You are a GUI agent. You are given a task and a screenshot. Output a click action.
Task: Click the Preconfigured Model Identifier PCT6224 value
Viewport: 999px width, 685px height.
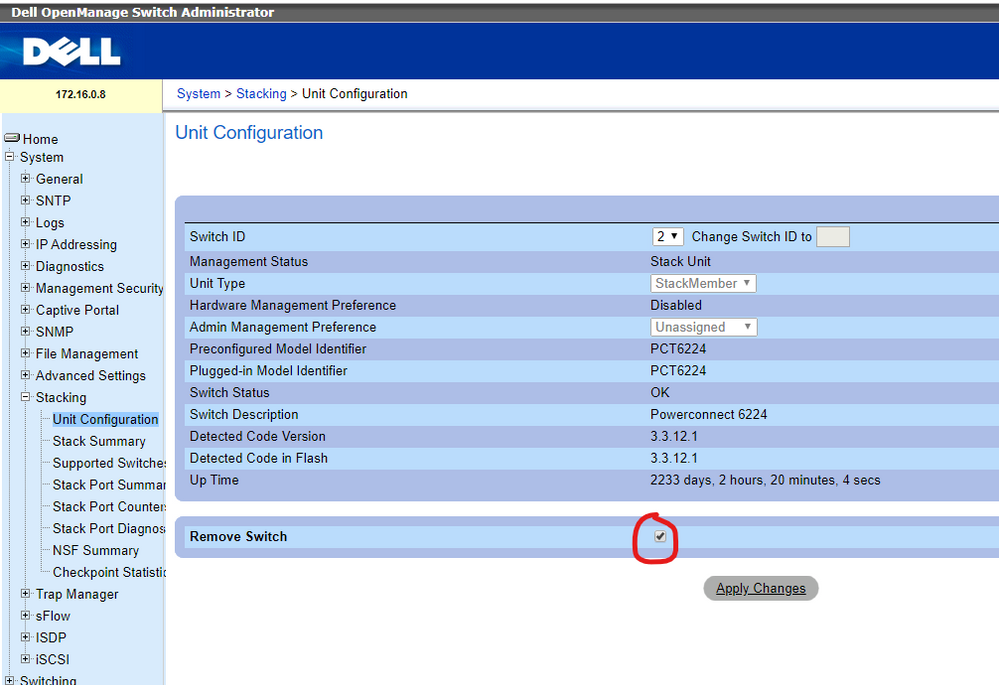678,349
